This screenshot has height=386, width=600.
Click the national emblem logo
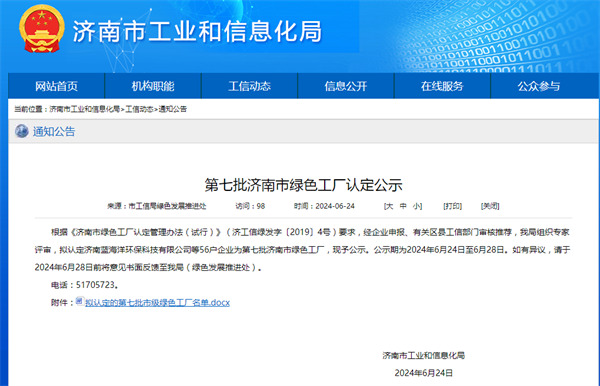click(x=42, y=29)
